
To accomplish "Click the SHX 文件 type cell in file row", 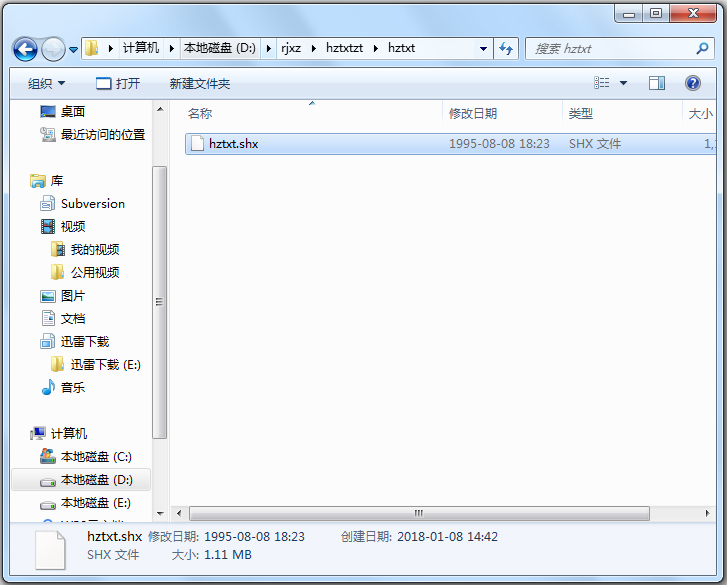I will point(594,144).
